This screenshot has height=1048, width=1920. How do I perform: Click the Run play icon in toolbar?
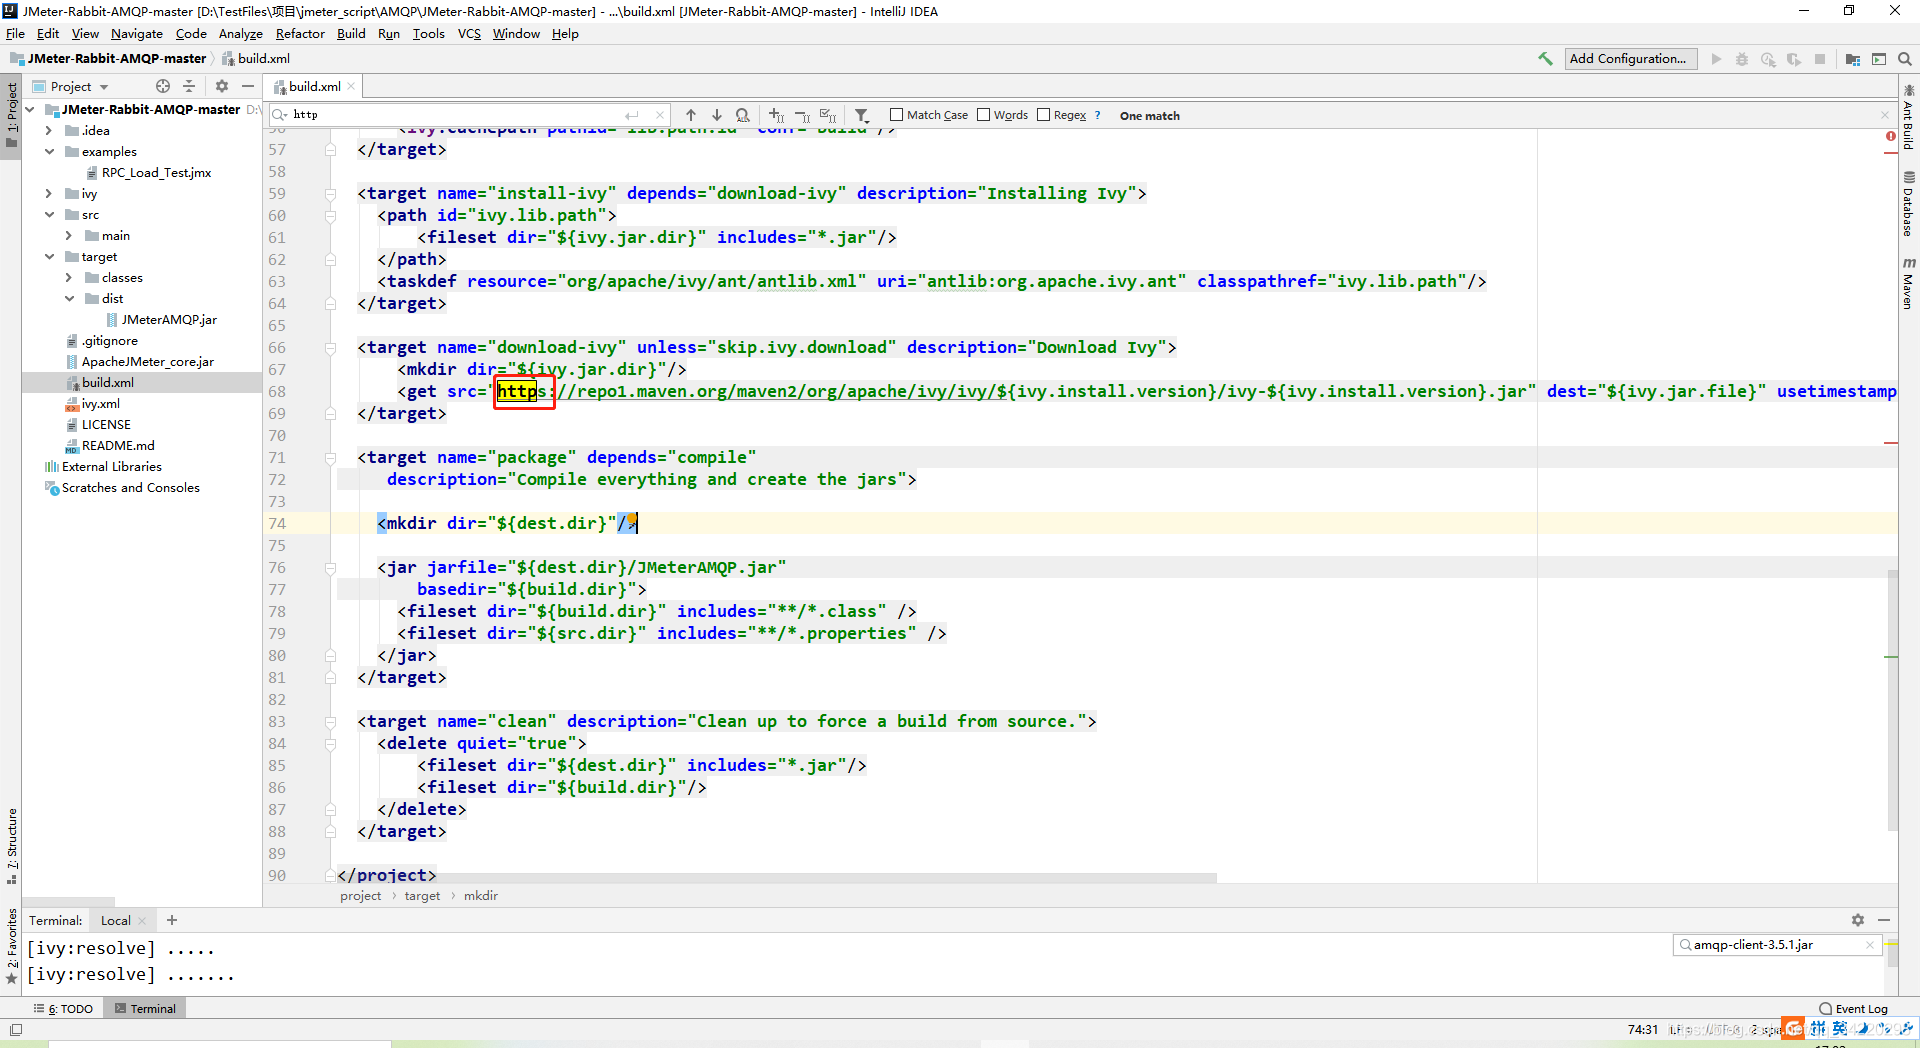1716,59
